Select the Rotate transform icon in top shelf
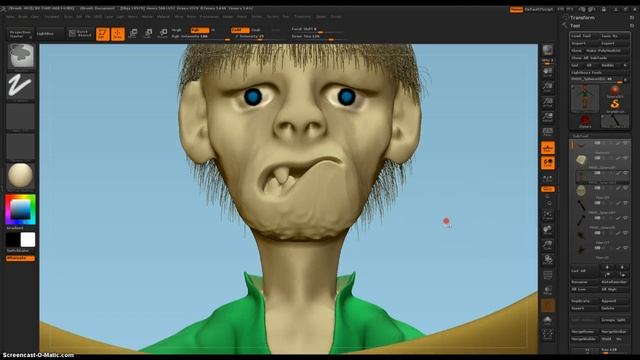 pos(162,33)
